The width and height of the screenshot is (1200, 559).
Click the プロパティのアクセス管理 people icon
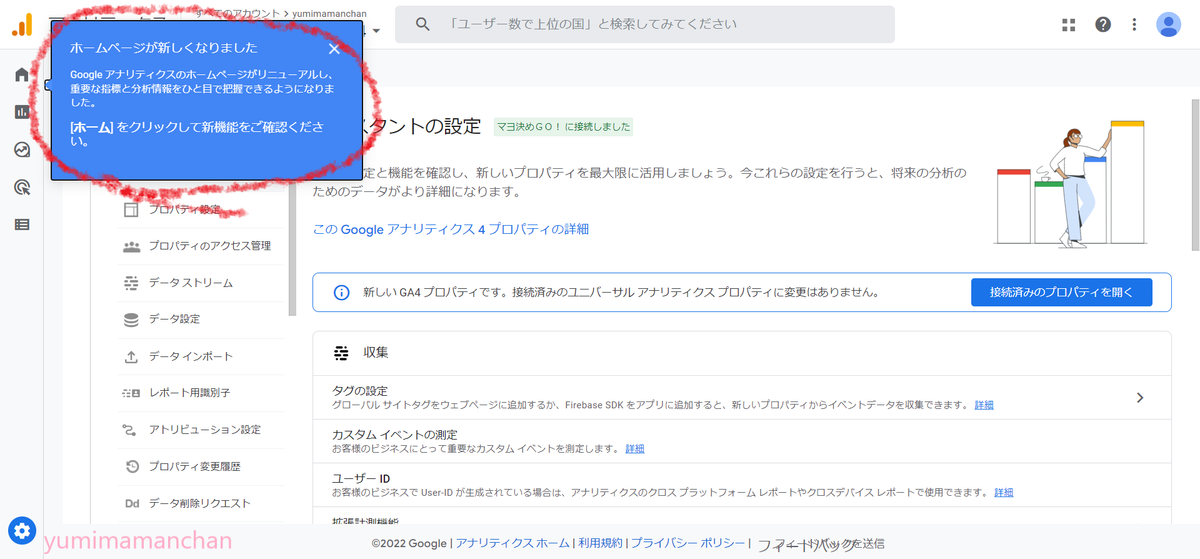[131, 246]
